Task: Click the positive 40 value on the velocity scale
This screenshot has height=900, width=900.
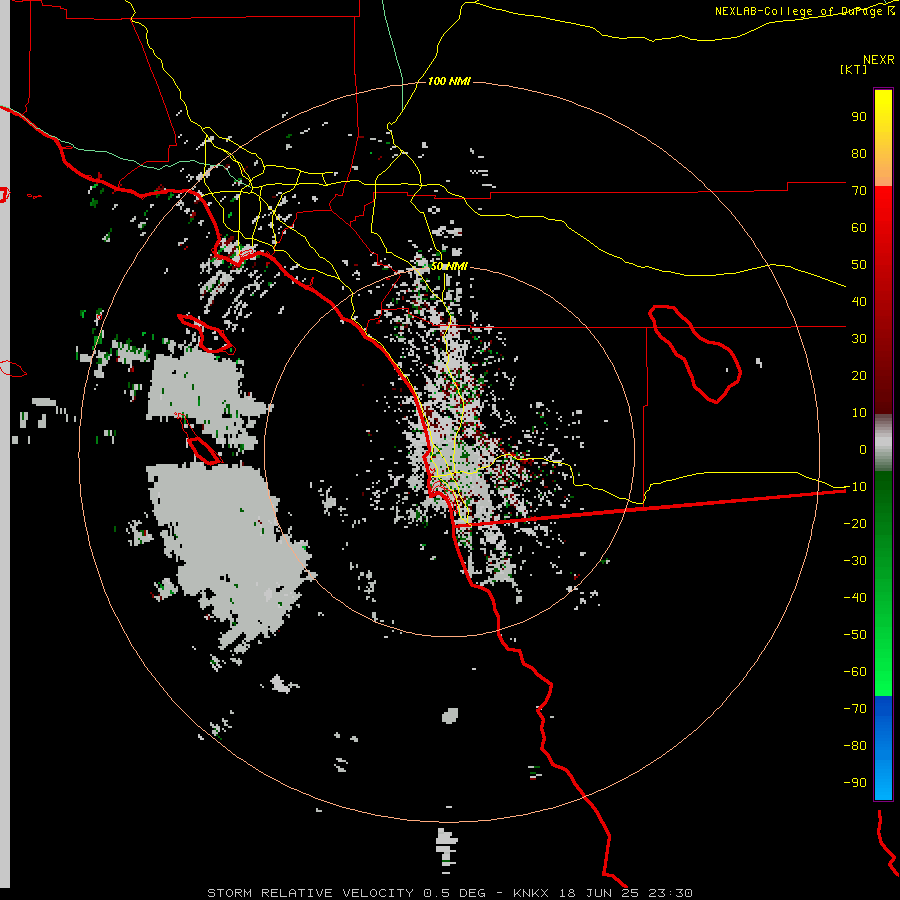Action: (x=859, y=302)
